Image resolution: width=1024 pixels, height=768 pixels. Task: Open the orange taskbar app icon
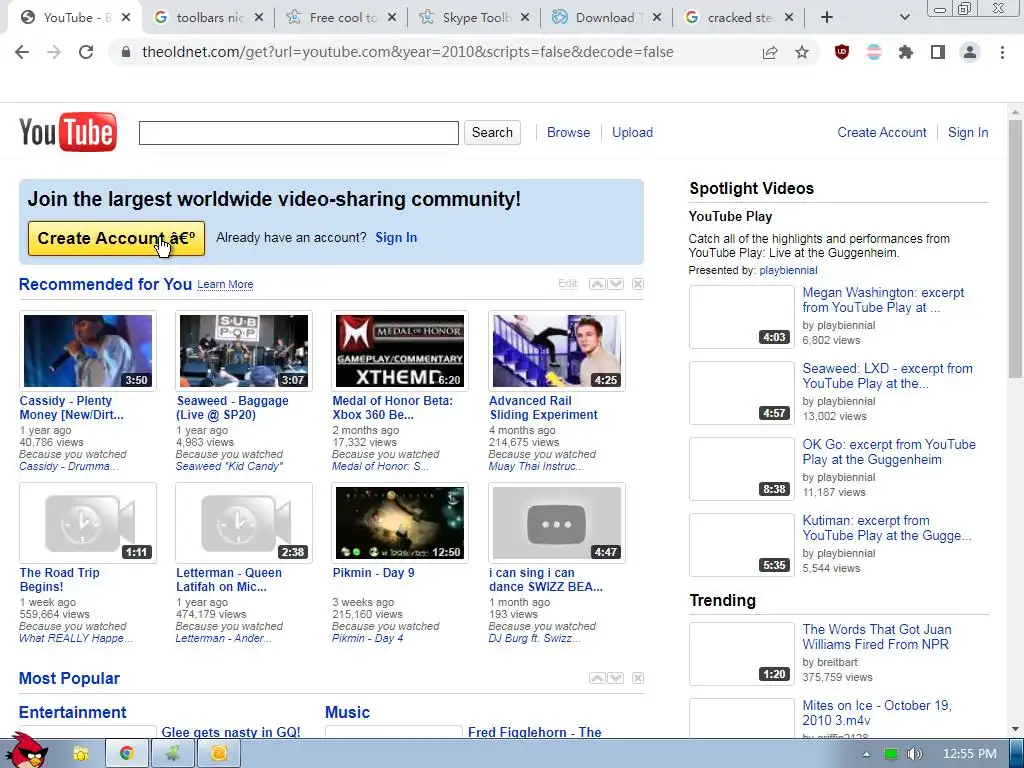point(219,754)
